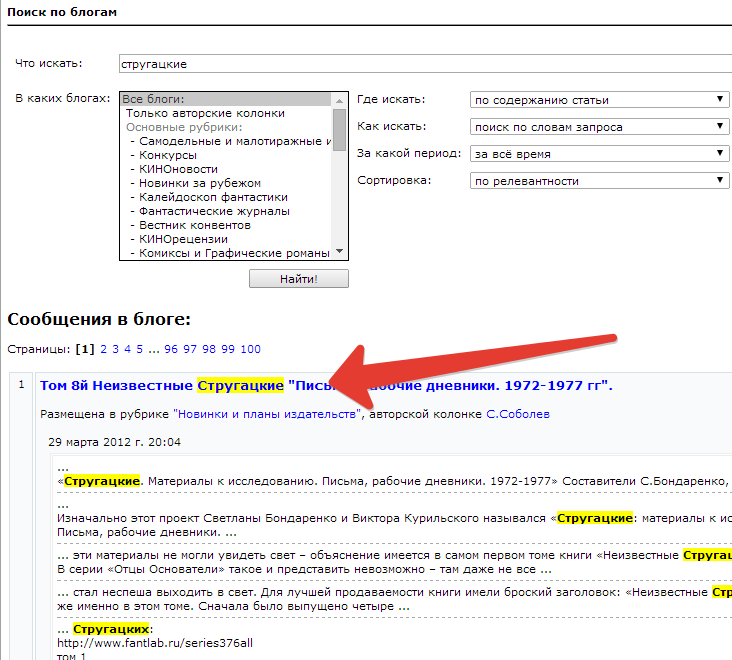Open the 'Как искать' dropdown
Screen dimensions: 732x660
pyautogui.click(x=600, y=127)
